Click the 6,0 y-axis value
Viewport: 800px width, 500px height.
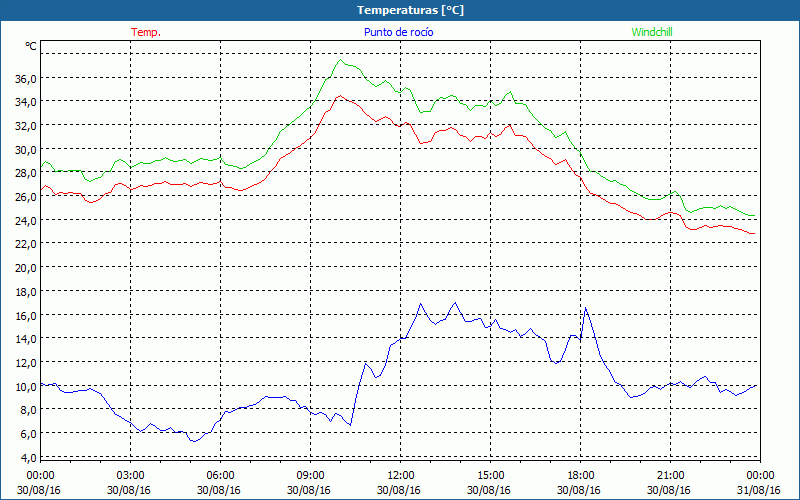28,434
